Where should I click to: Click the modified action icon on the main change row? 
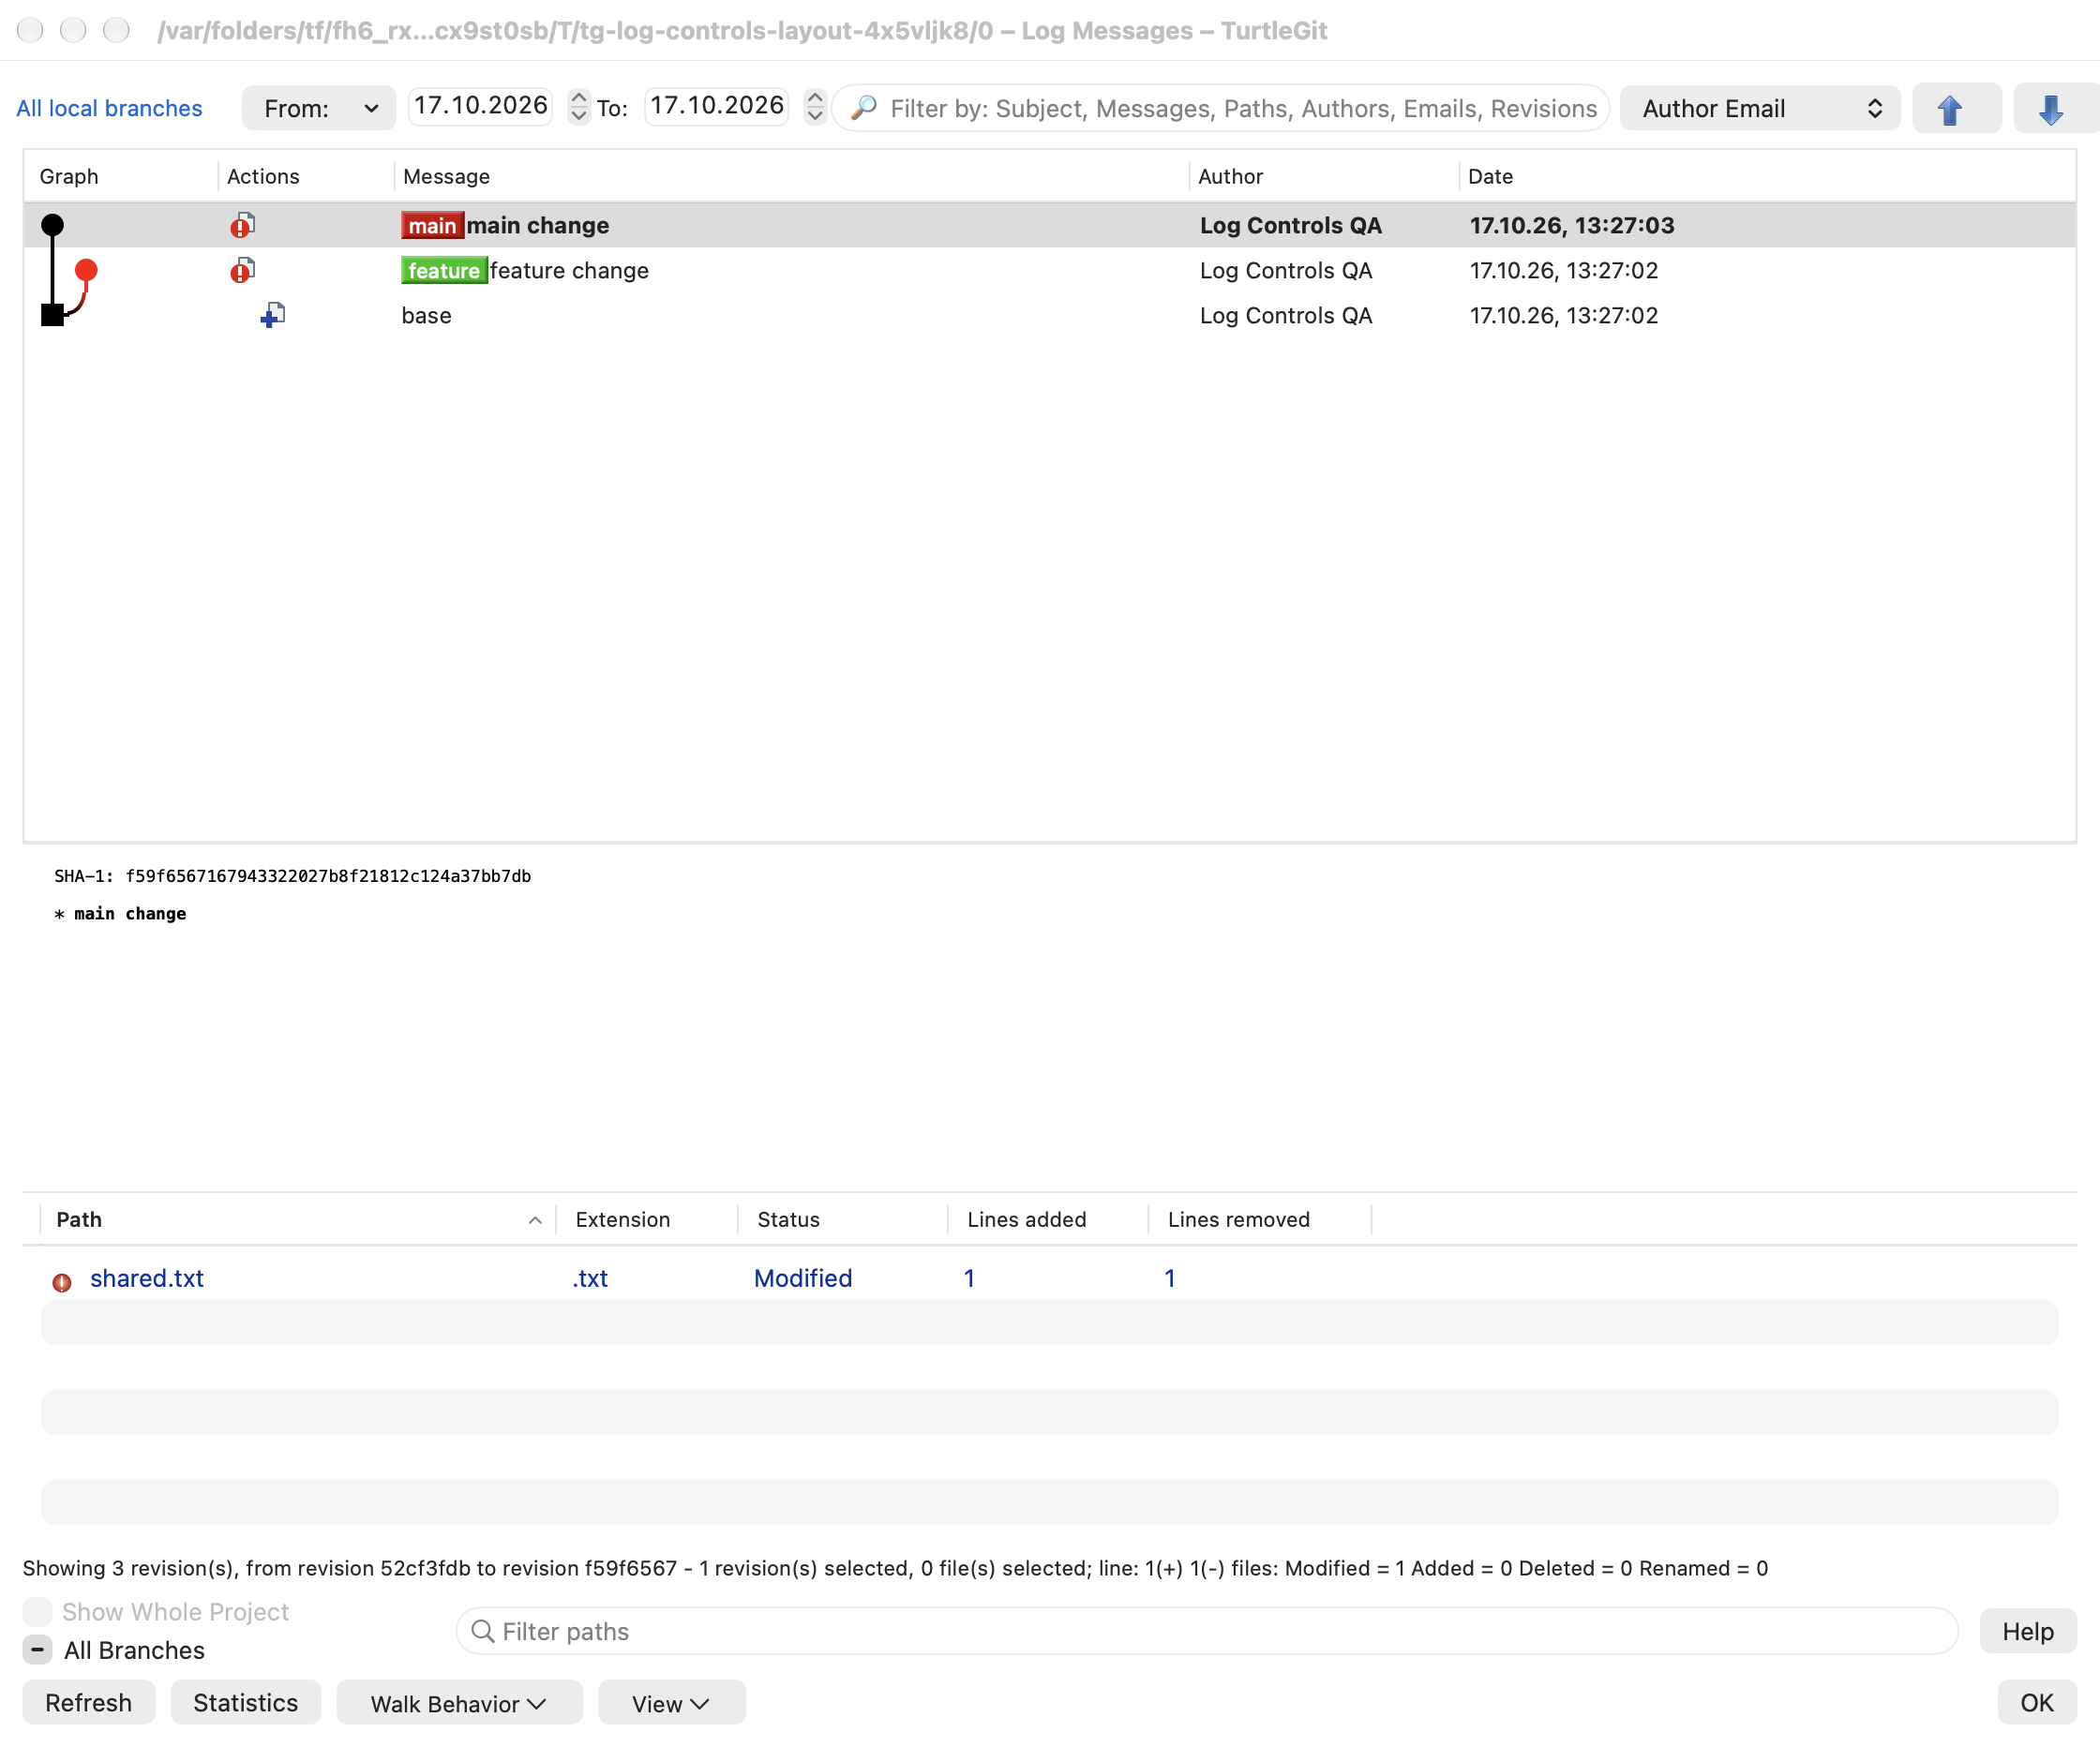click(243, 226)
